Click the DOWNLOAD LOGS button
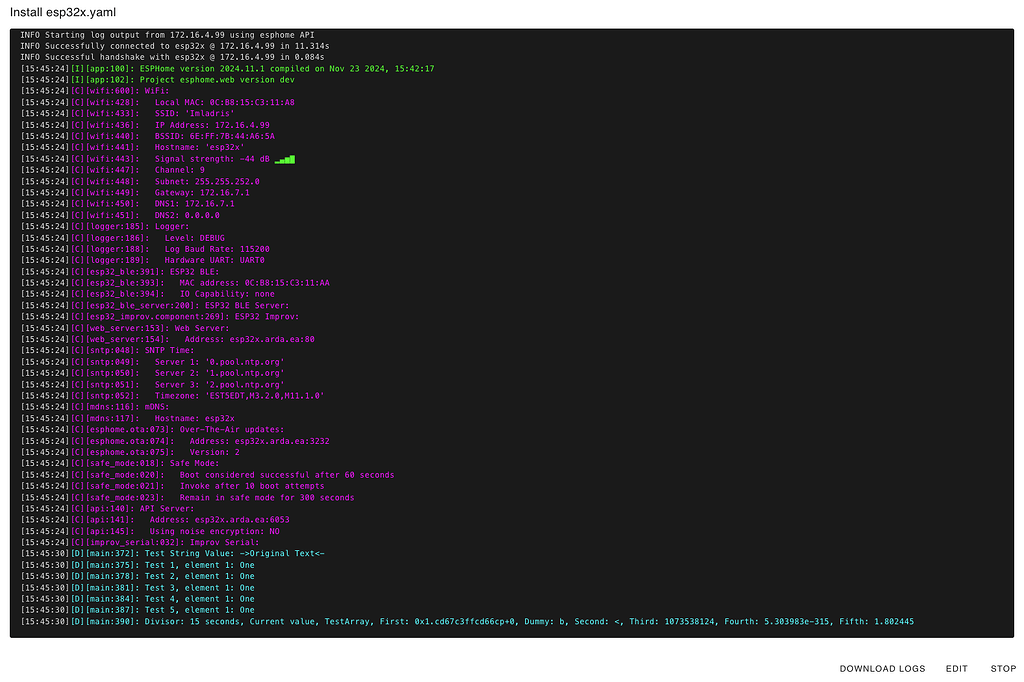 click(x=882, y=668)
